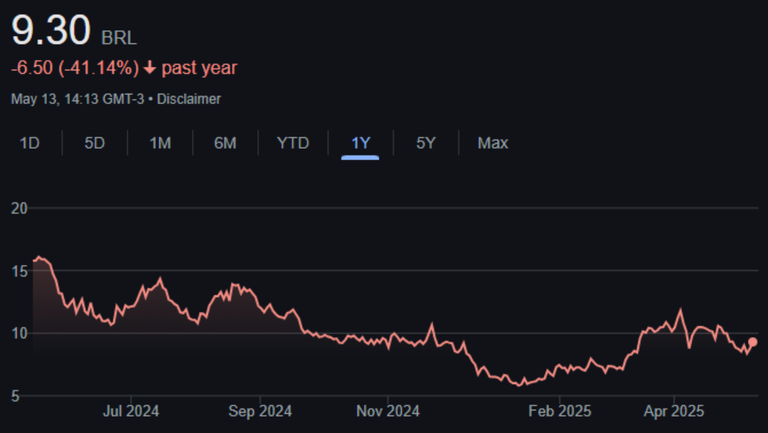Open the Disclaimer link
Viewport: 768px width, 433px height.
click(x=189, y=99)
